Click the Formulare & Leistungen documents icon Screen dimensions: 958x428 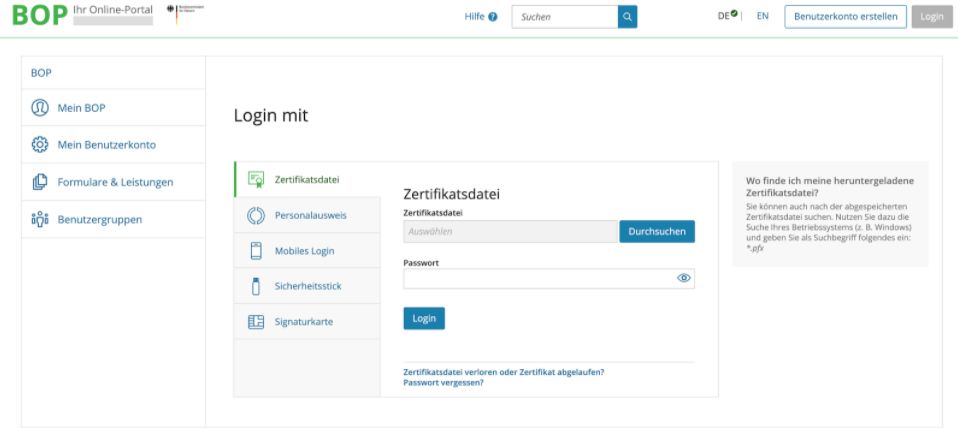click(x=40, y=182)
